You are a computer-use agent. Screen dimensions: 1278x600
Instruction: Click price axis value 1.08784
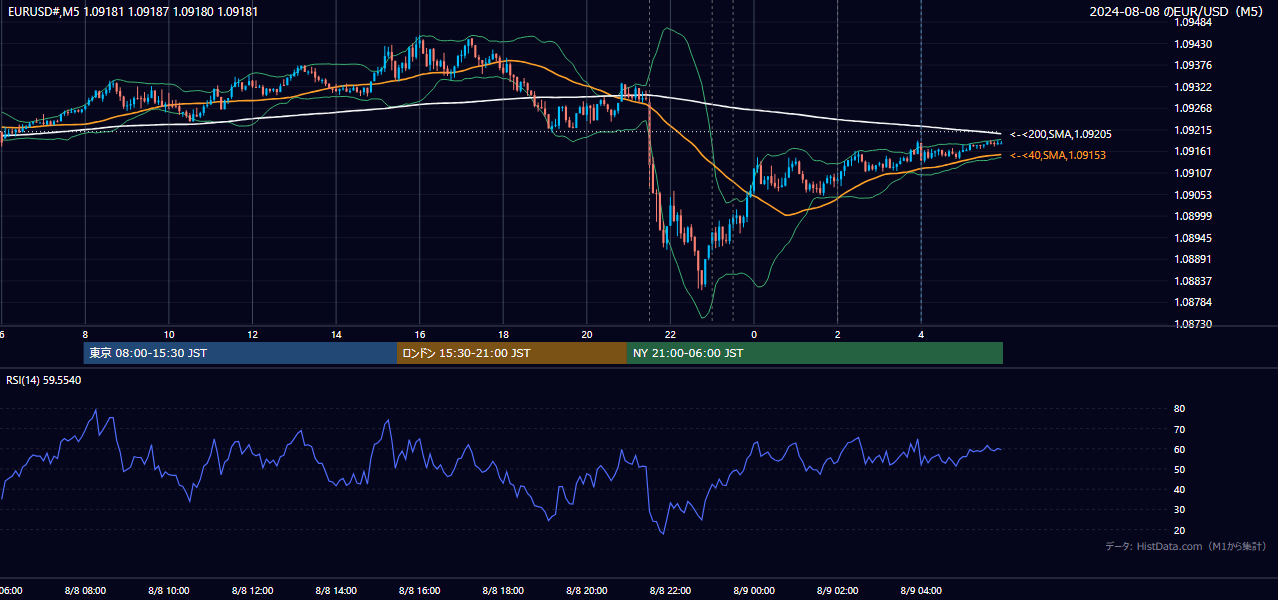(x=1192, y=302)
